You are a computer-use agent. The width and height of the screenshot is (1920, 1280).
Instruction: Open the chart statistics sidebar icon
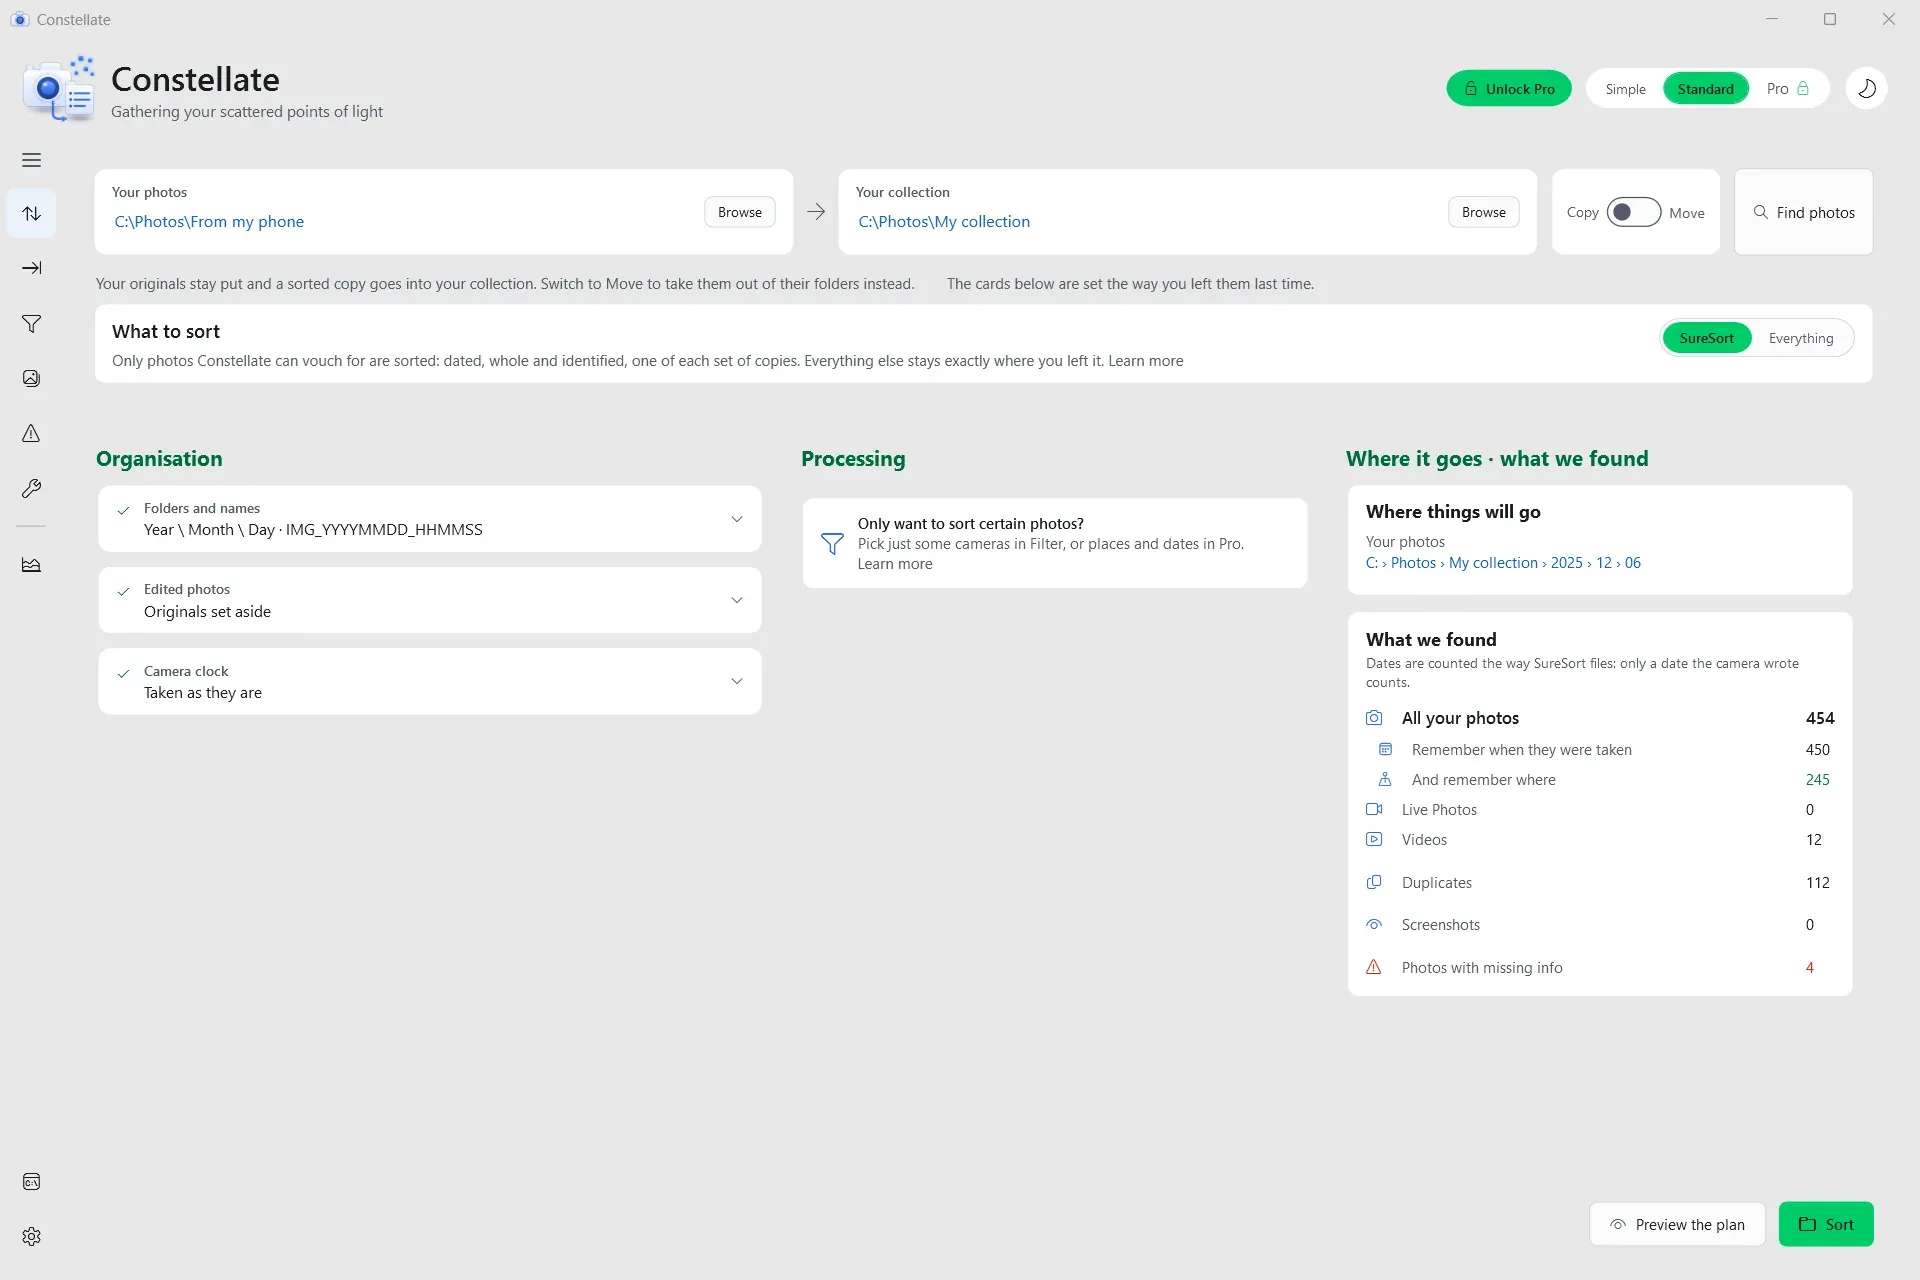click(x=31, y=565)
